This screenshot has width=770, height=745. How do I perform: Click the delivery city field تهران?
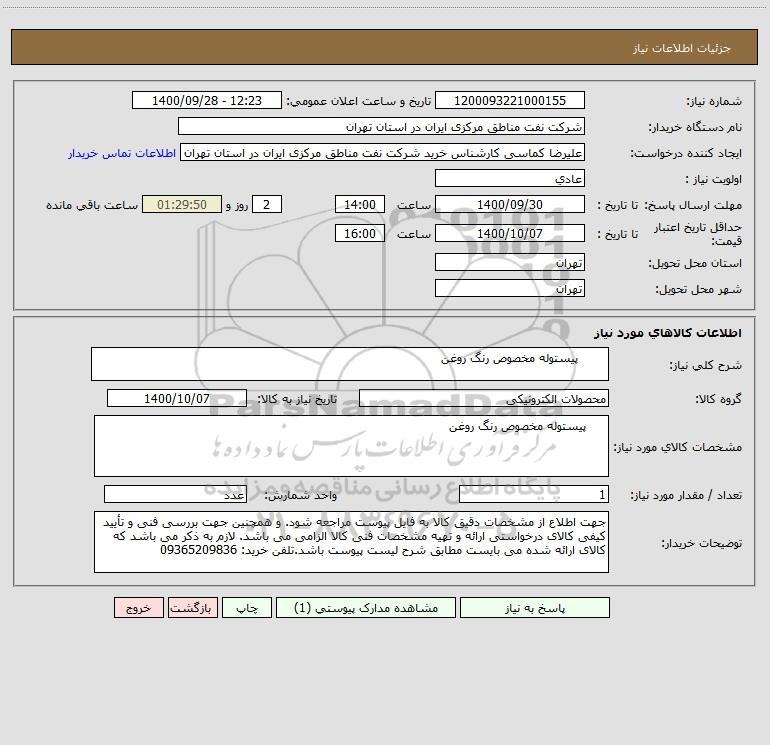click(510, 288)
